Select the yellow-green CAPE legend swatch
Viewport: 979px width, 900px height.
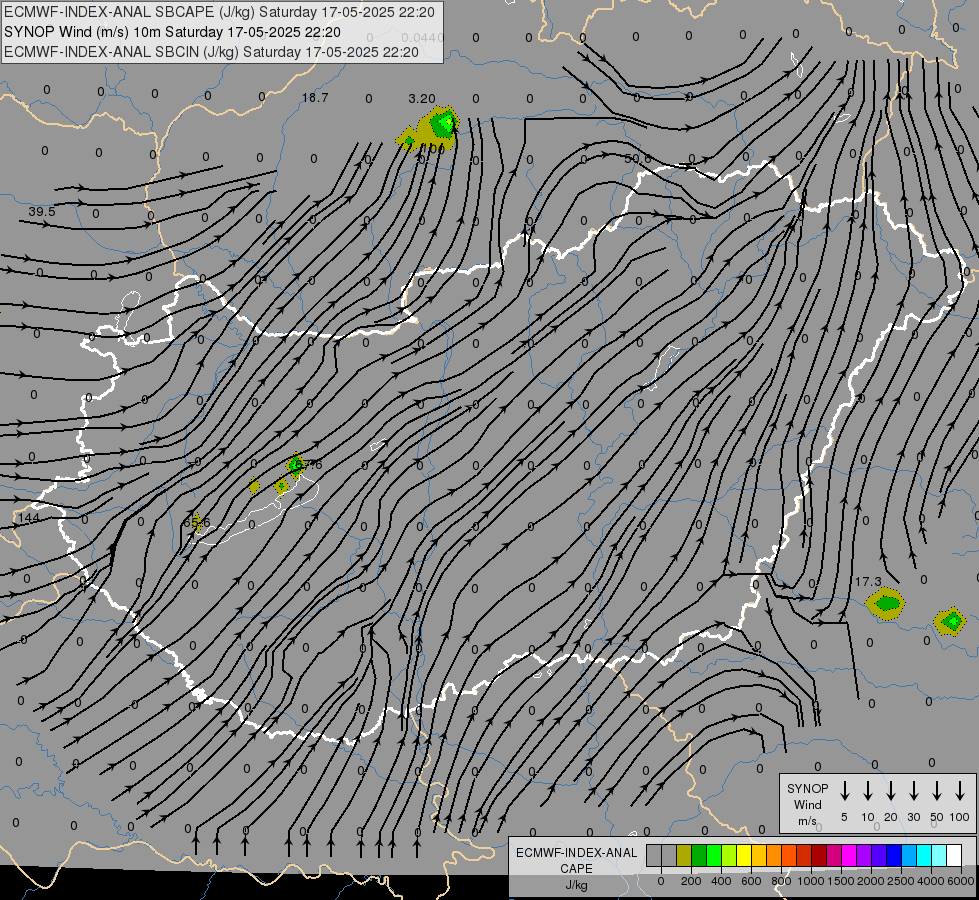pyautogui.click(x=729, y=855)
